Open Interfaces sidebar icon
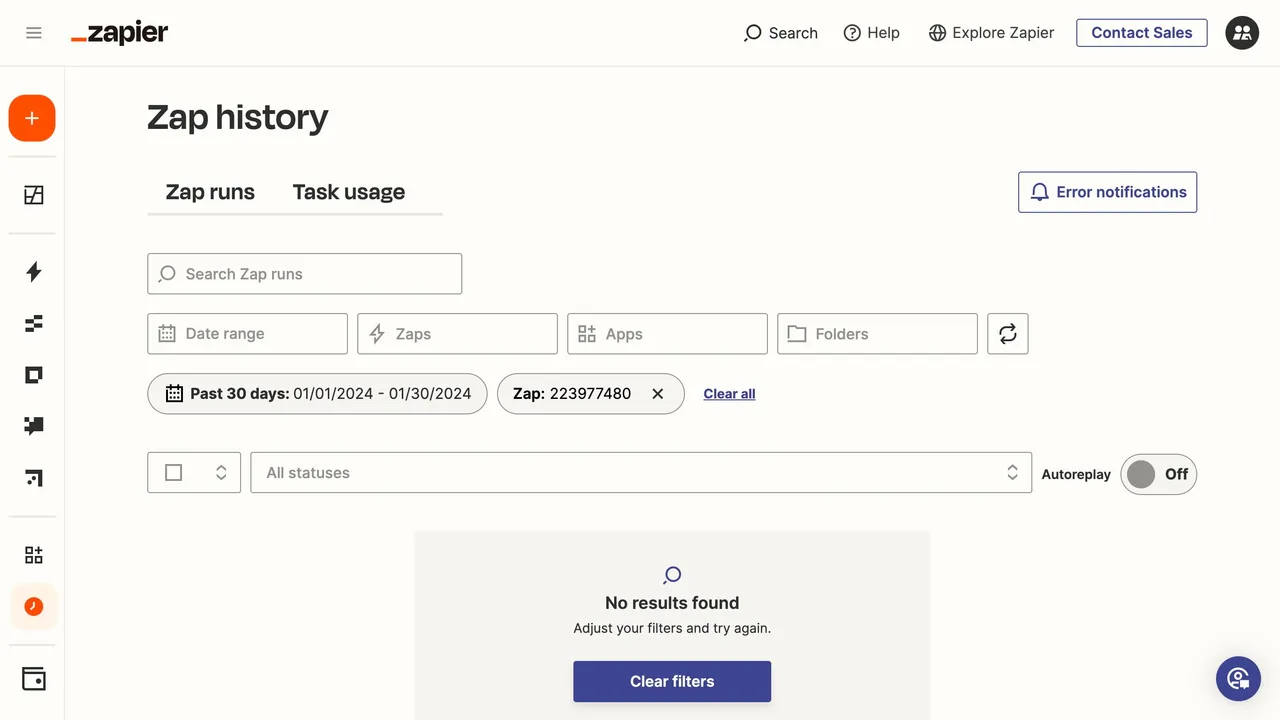The height and width of the screenshot is (720, 1280). coord(34,375)
